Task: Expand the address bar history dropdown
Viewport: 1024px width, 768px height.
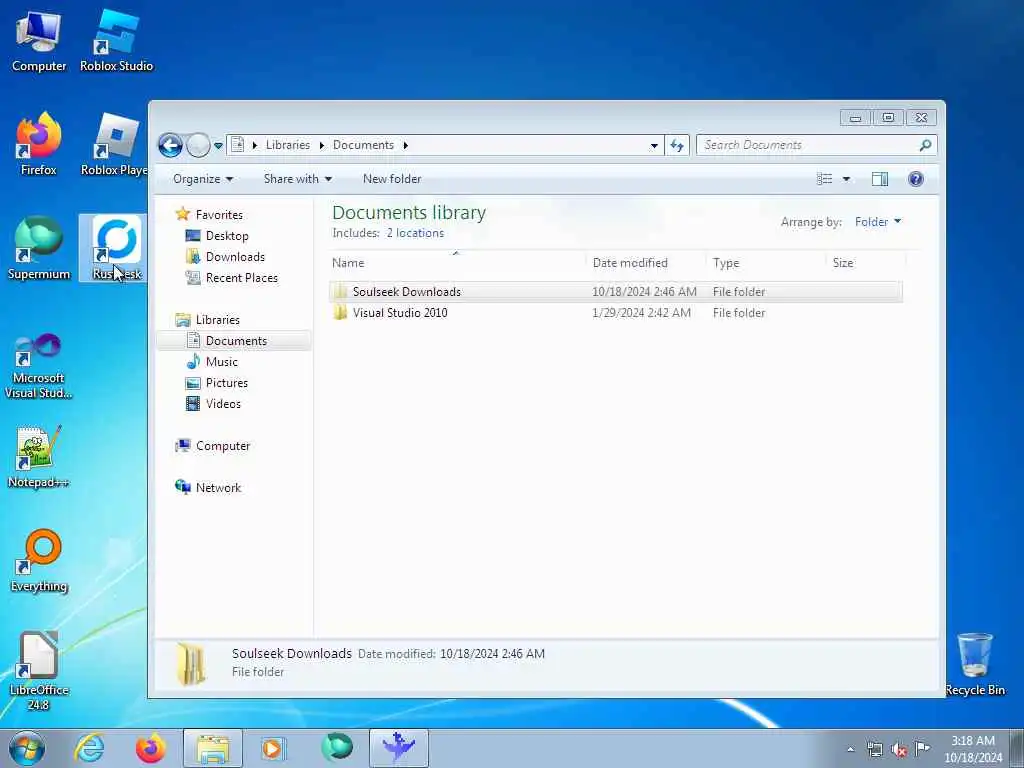Action: 654,146
